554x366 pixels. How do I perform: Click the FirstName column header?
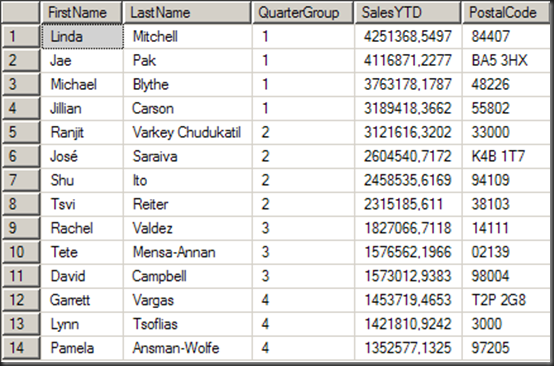click(82, 13)
